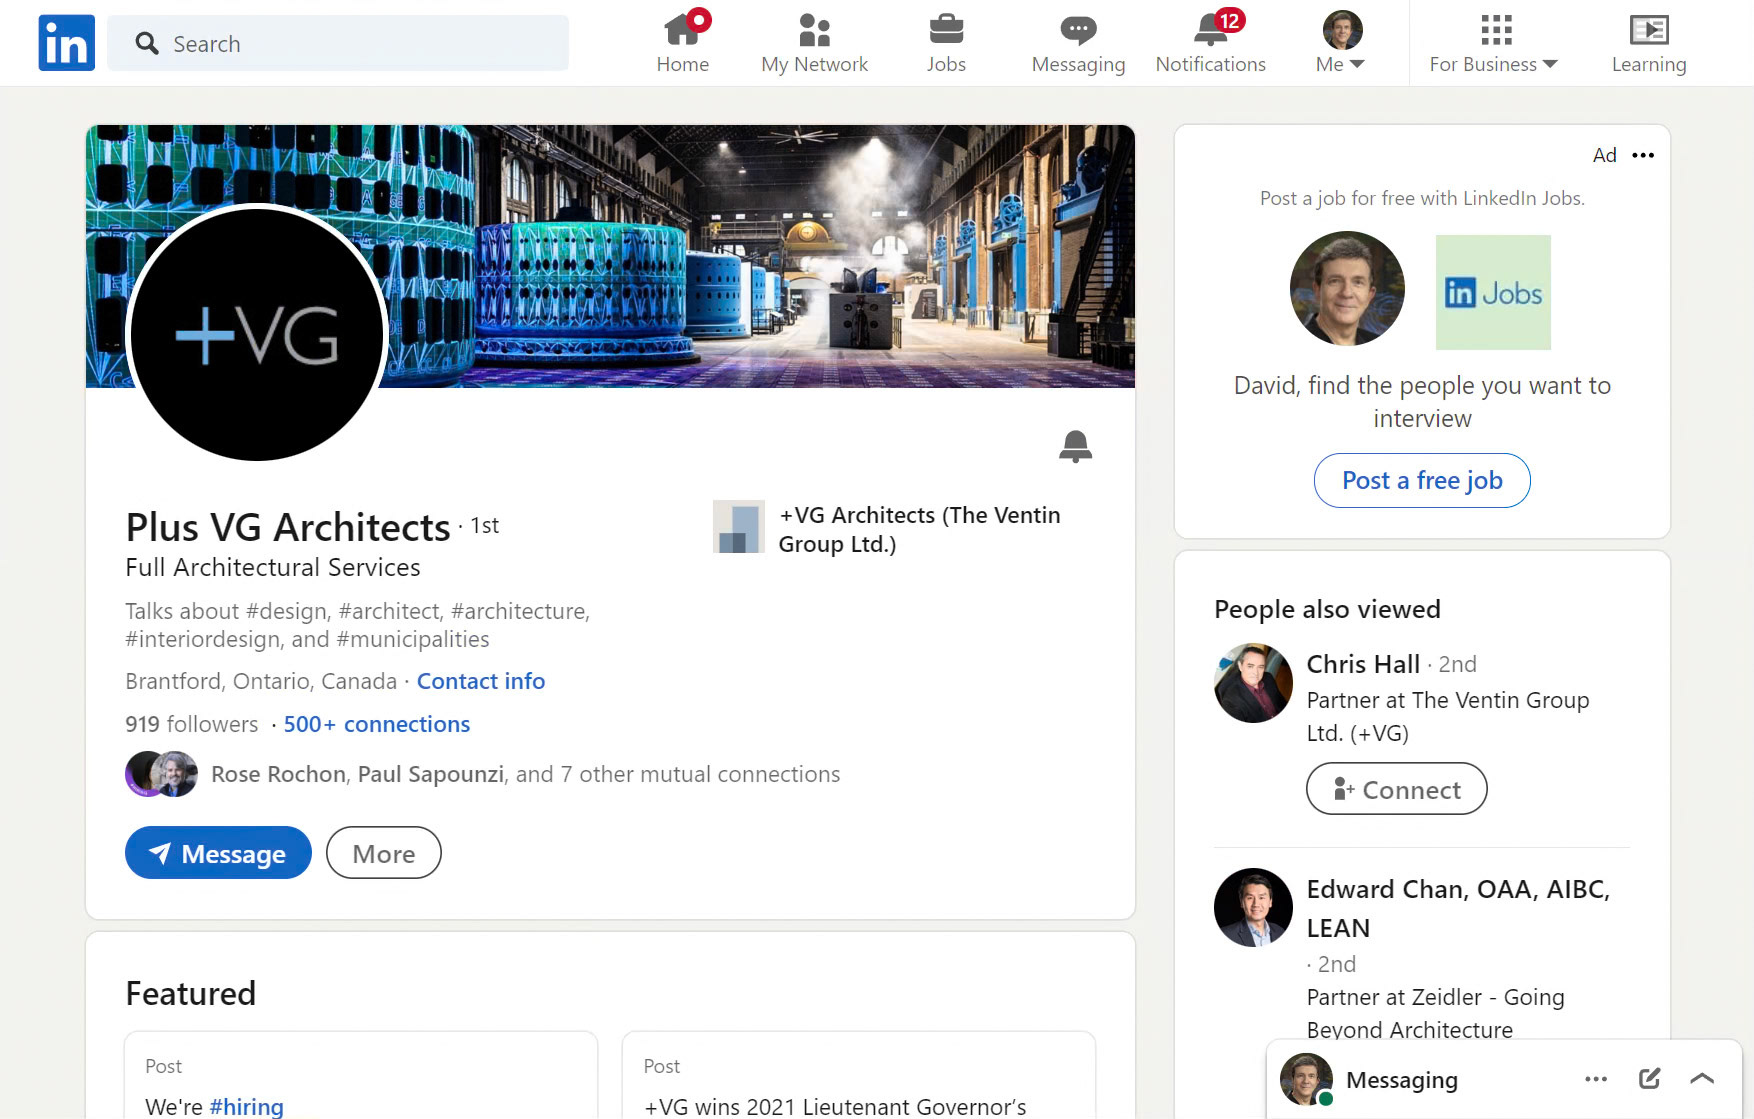
Task: Open the More actions button
Action: (x=384, y=853)
